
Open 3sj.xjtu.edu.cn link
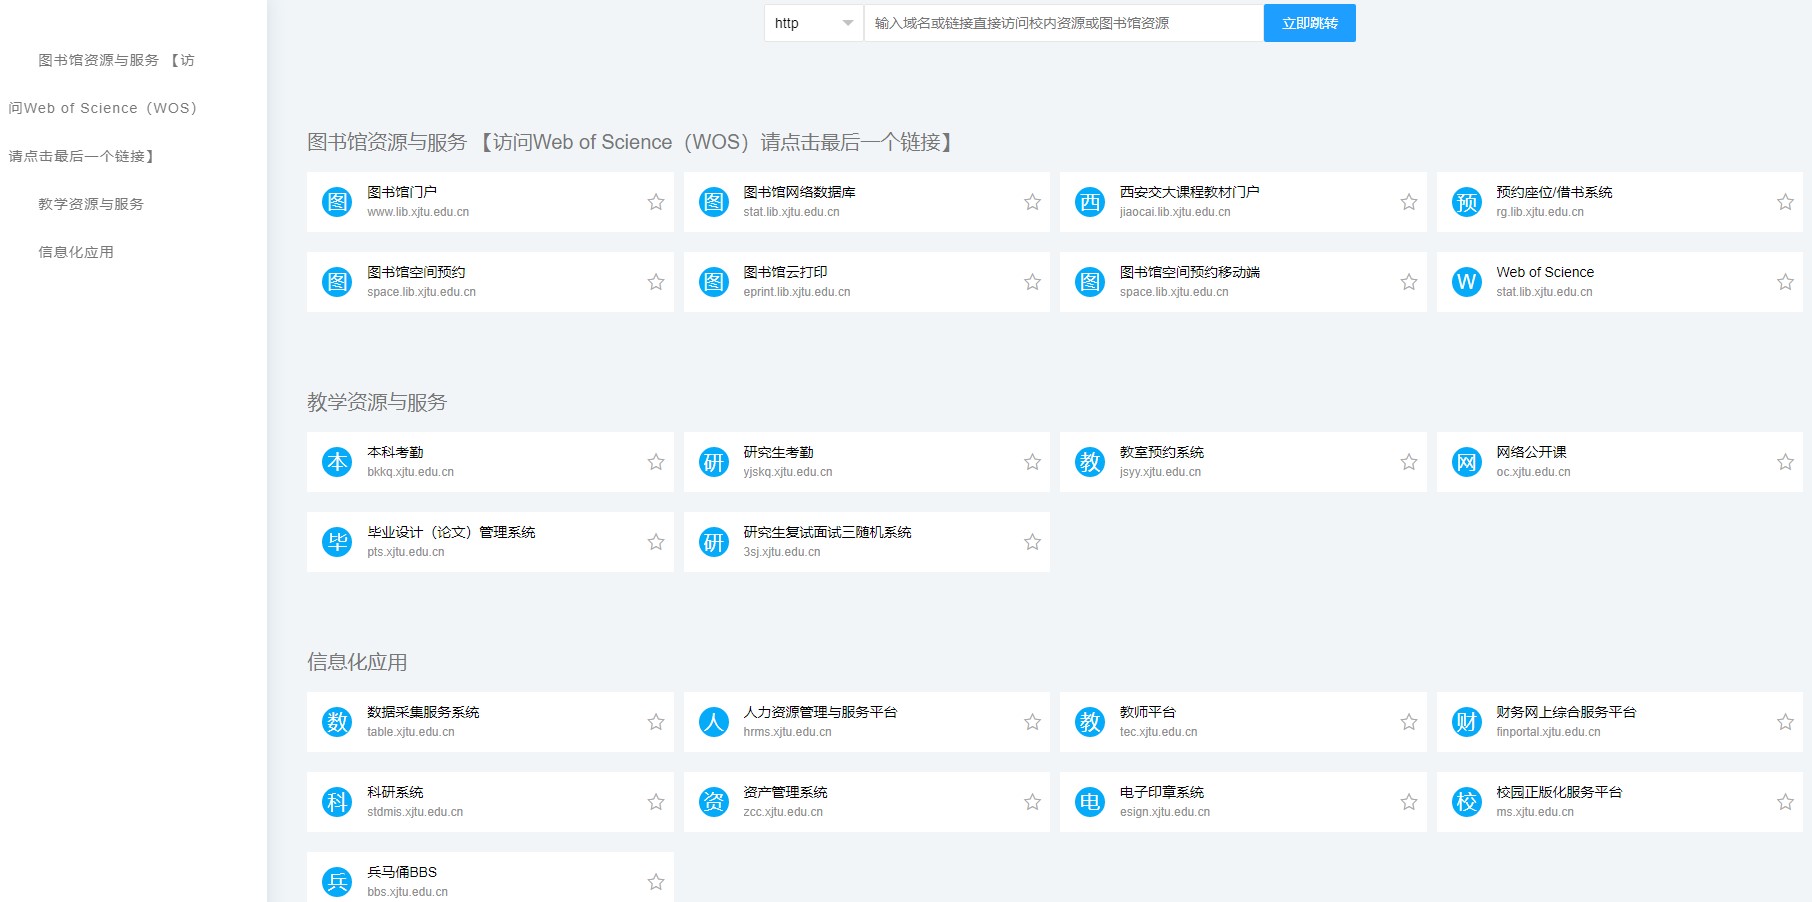click(x=782, y=552)
